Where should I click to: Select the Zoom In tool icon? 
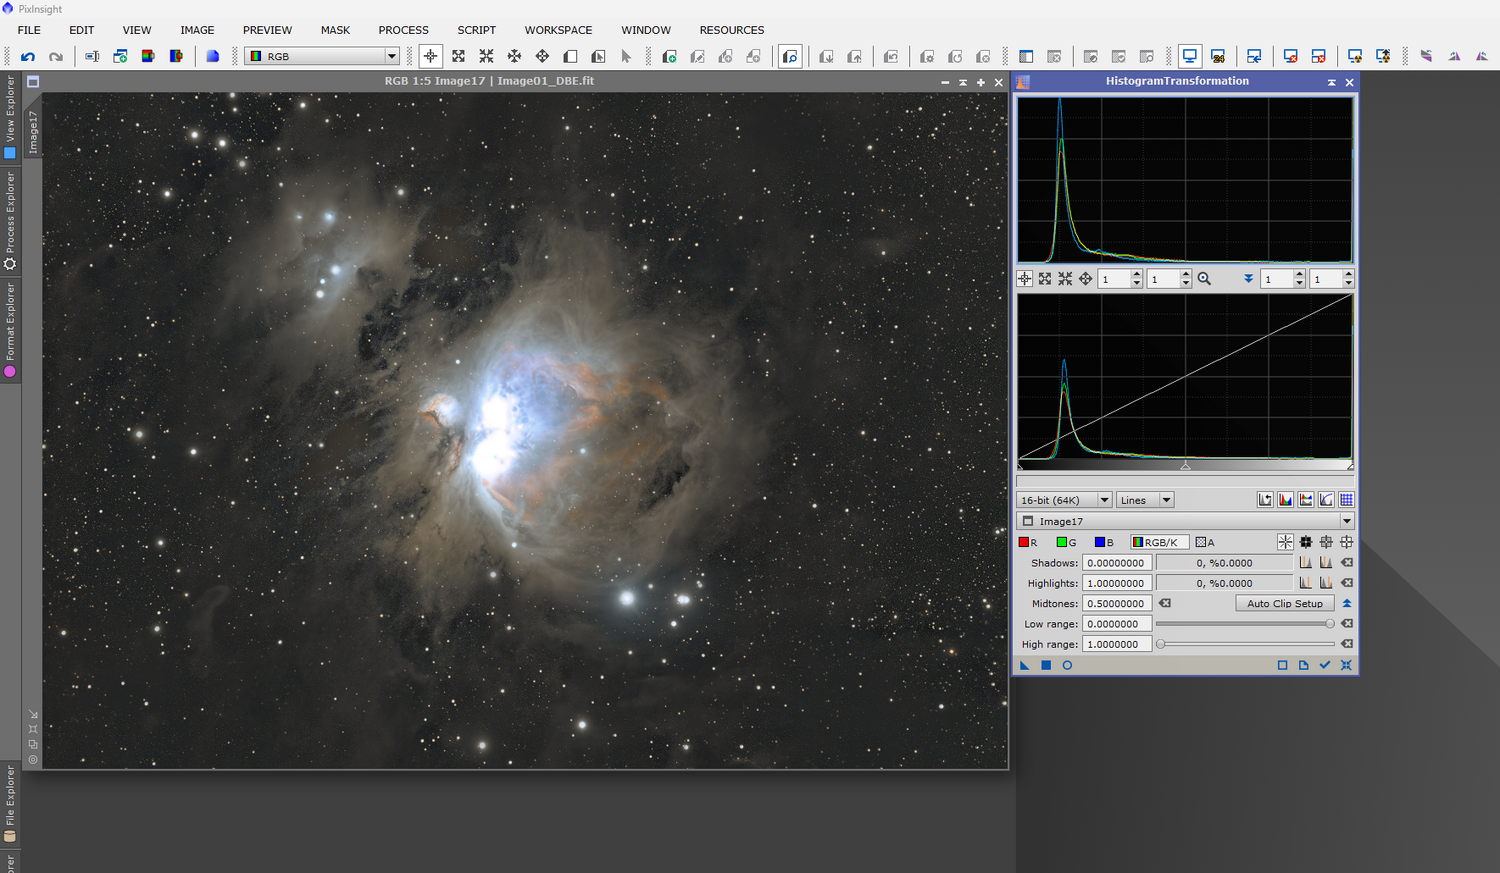458,57
